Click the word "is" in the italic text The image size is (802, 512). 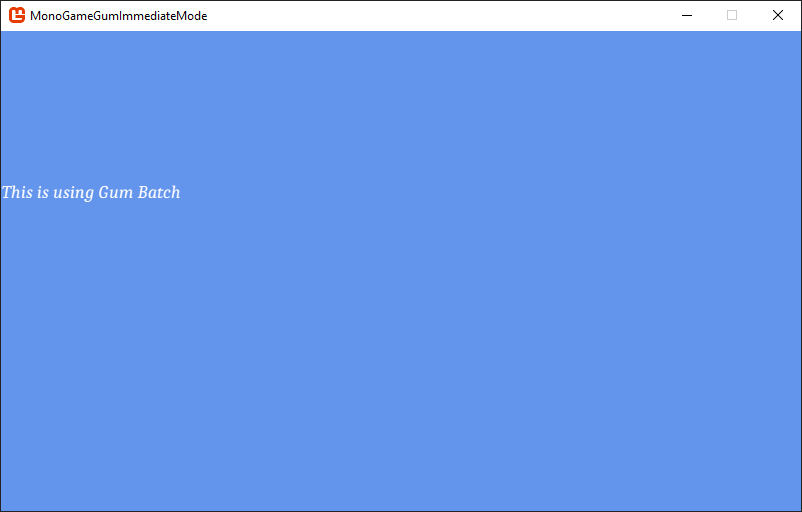(42, 192)
